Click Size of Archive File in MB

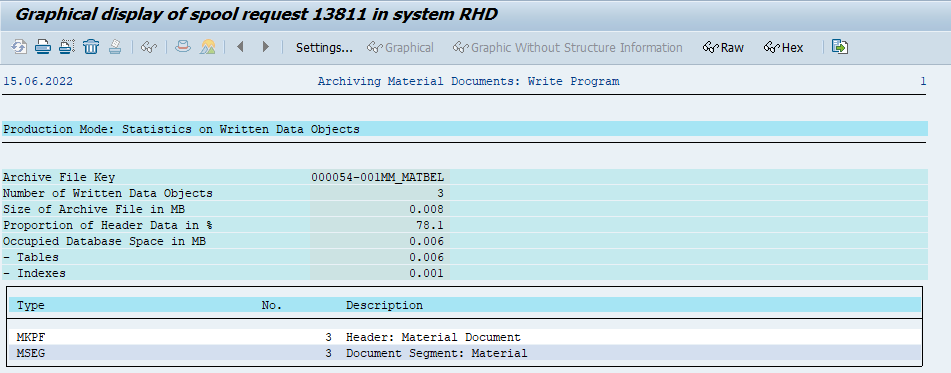pyautogui.click(x=94, y=209)
